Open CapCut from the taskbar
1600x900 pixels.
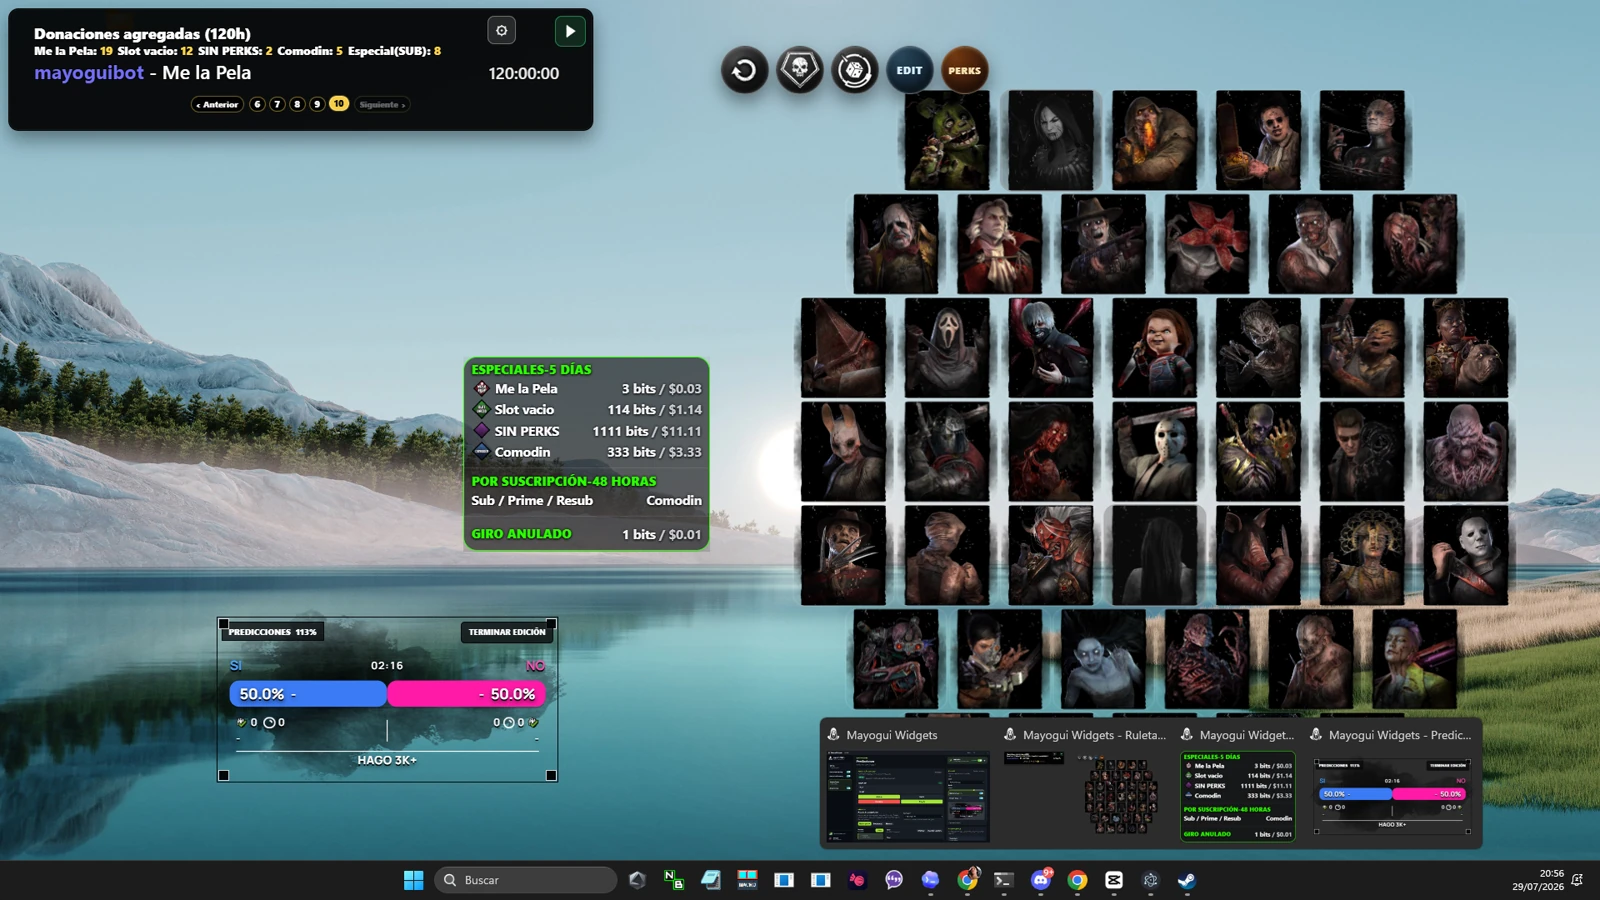(x=1114, y=880)
